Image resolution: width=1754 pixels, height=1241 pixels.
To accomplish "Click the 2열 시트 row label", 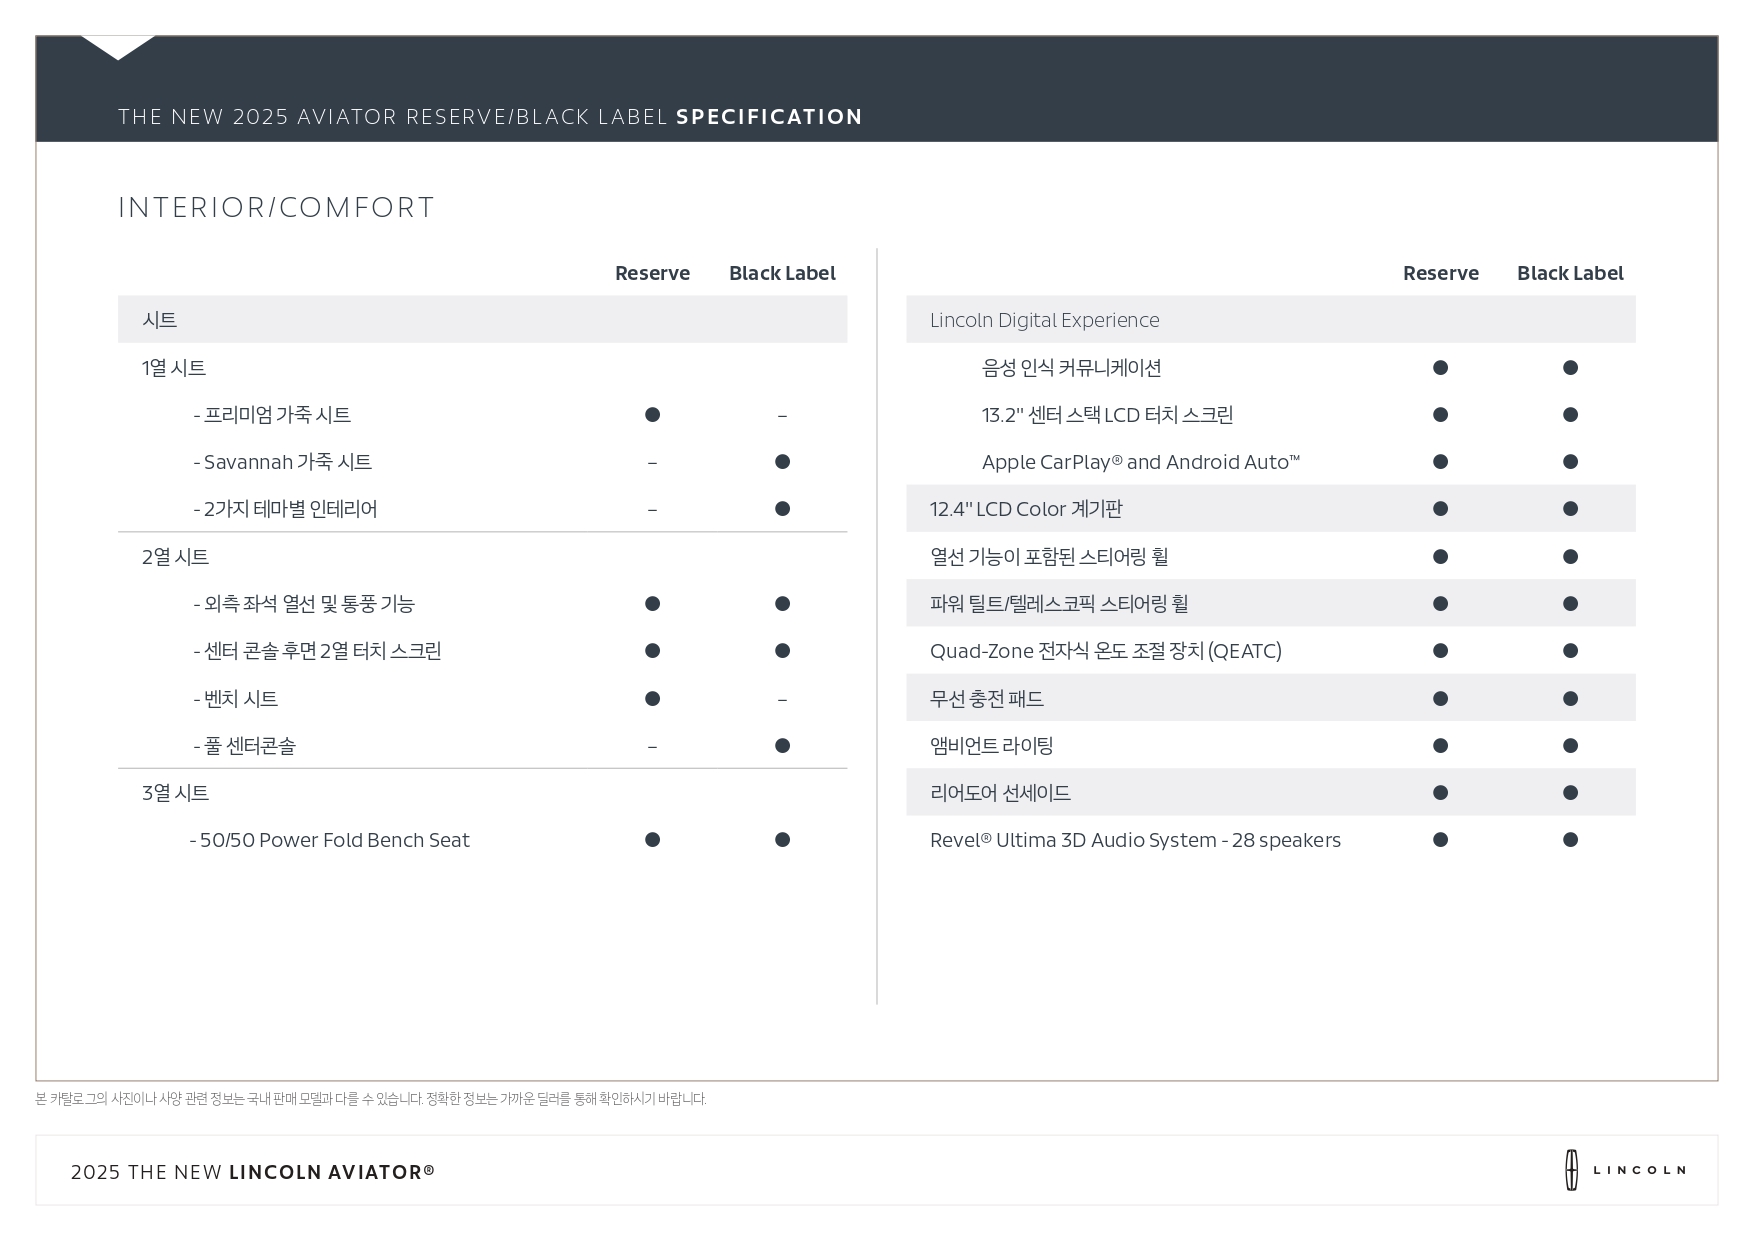I will click(x=175, y=556).
